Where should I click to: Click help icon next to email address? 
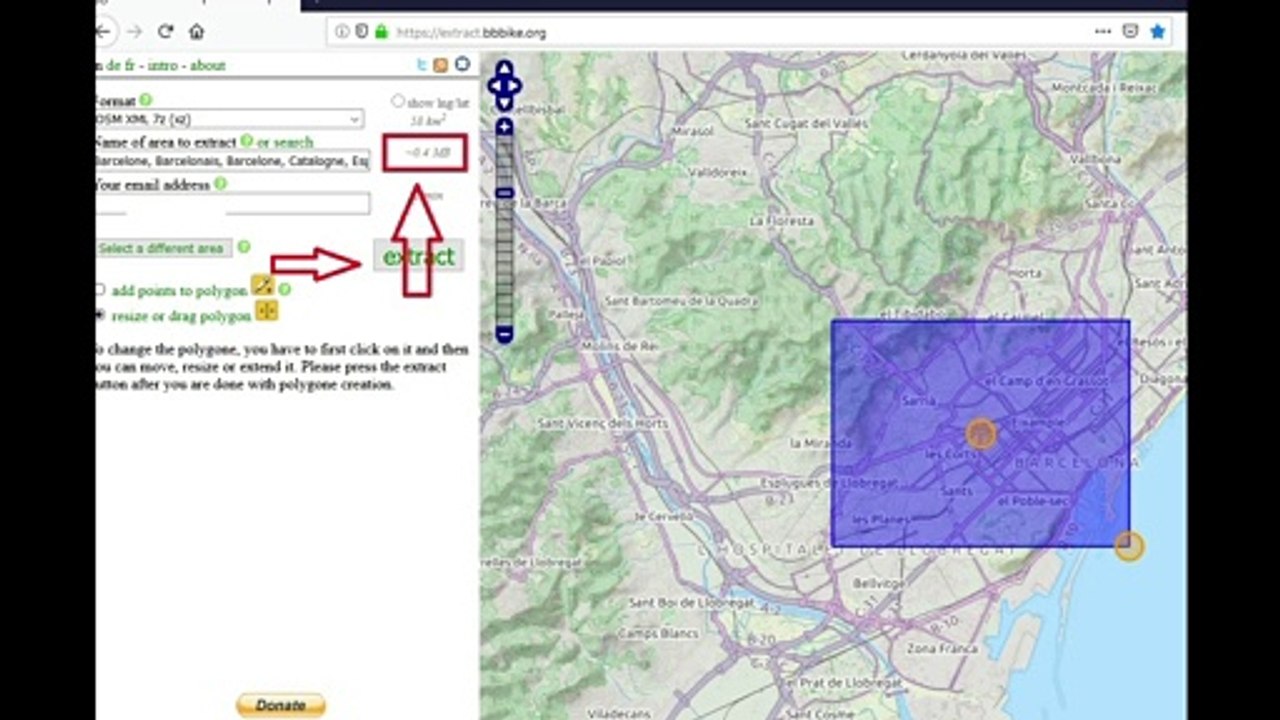coord(220,184)
